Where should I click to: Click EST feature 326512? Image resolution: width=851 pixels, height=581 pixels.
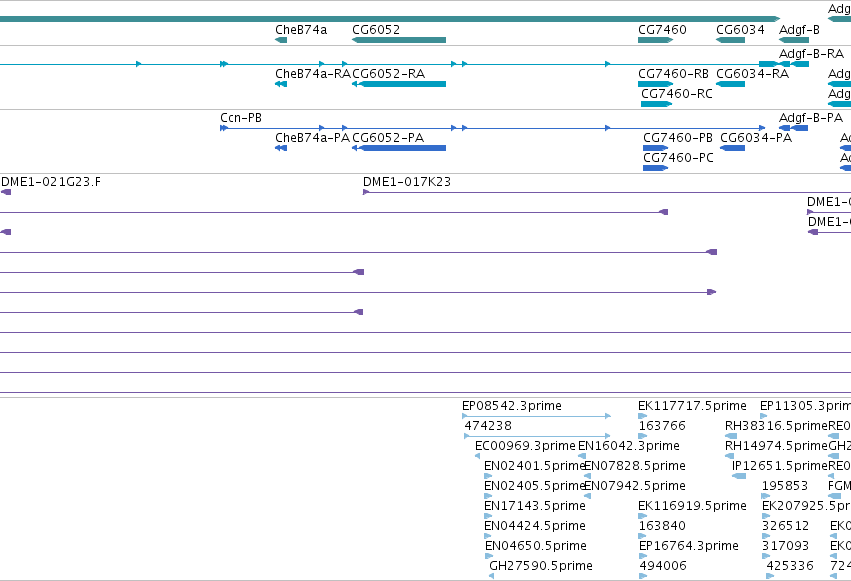pyautogui.click(x=766, y=536)
